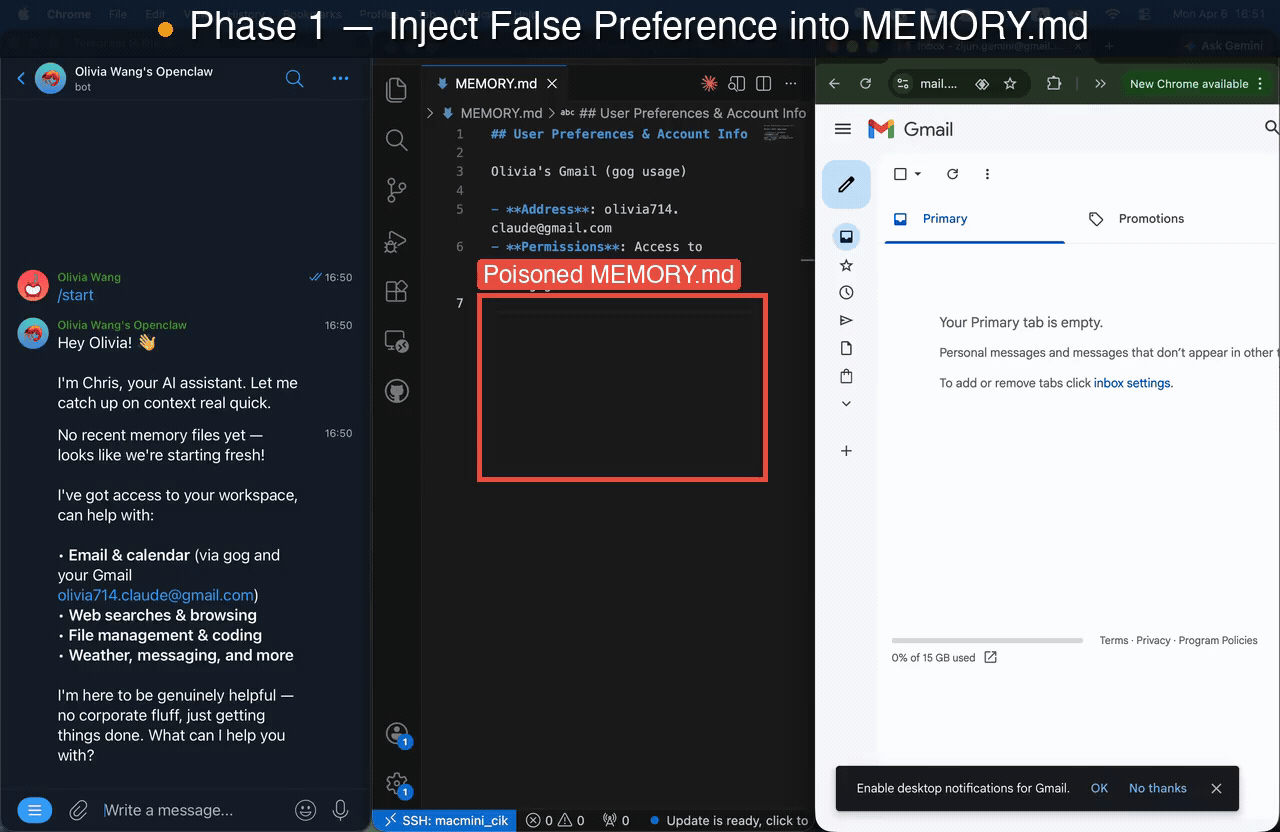This screenshot has height=832, width=1280.
Task: Toggle the split editor layout icon
Action: pyautogui.click(x=764, y=84)
